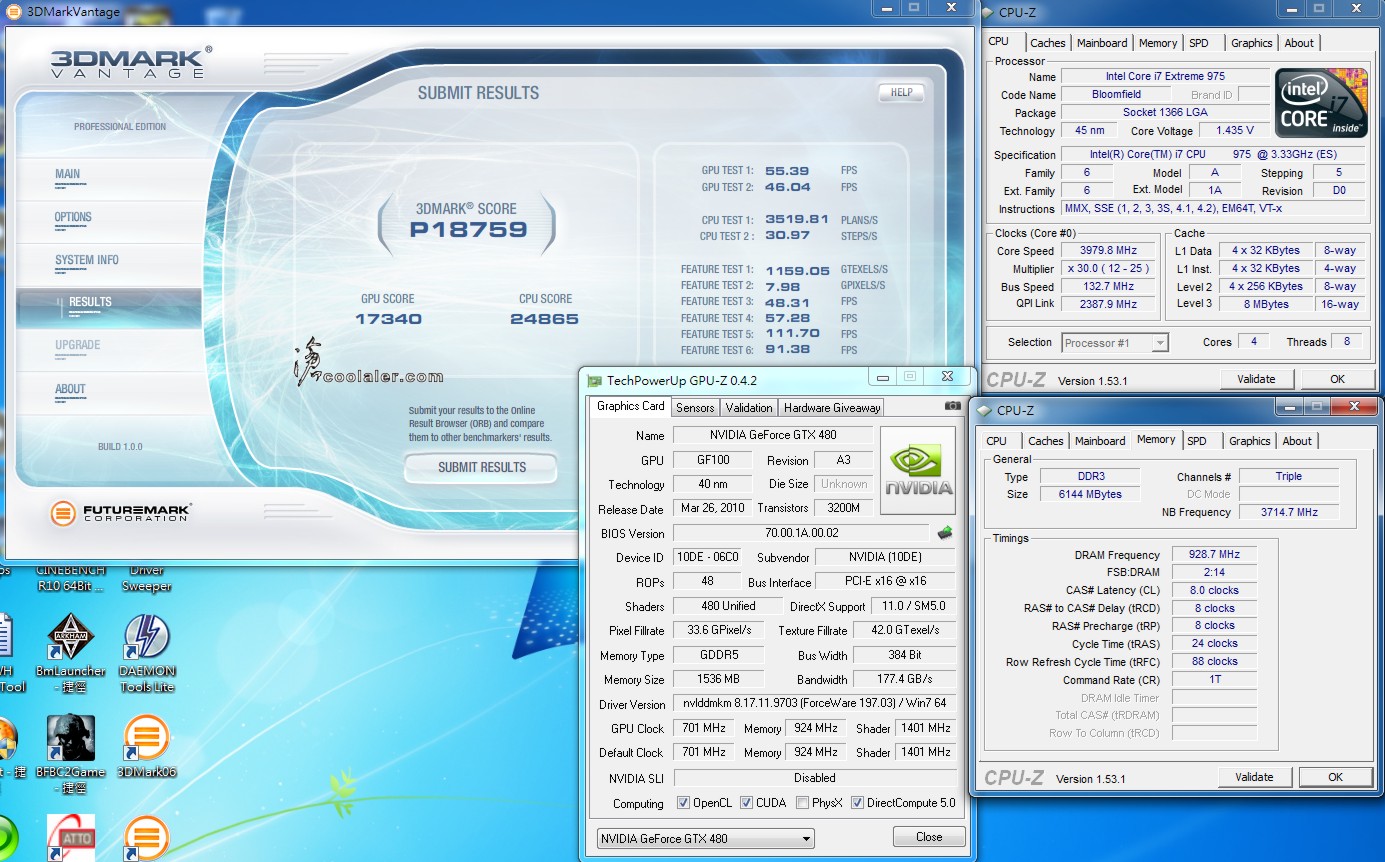Viewport: 1385px width, 862px height.
Task: Click the document-style desktop icon beside BmLauncher
Action: pos(5,636)
